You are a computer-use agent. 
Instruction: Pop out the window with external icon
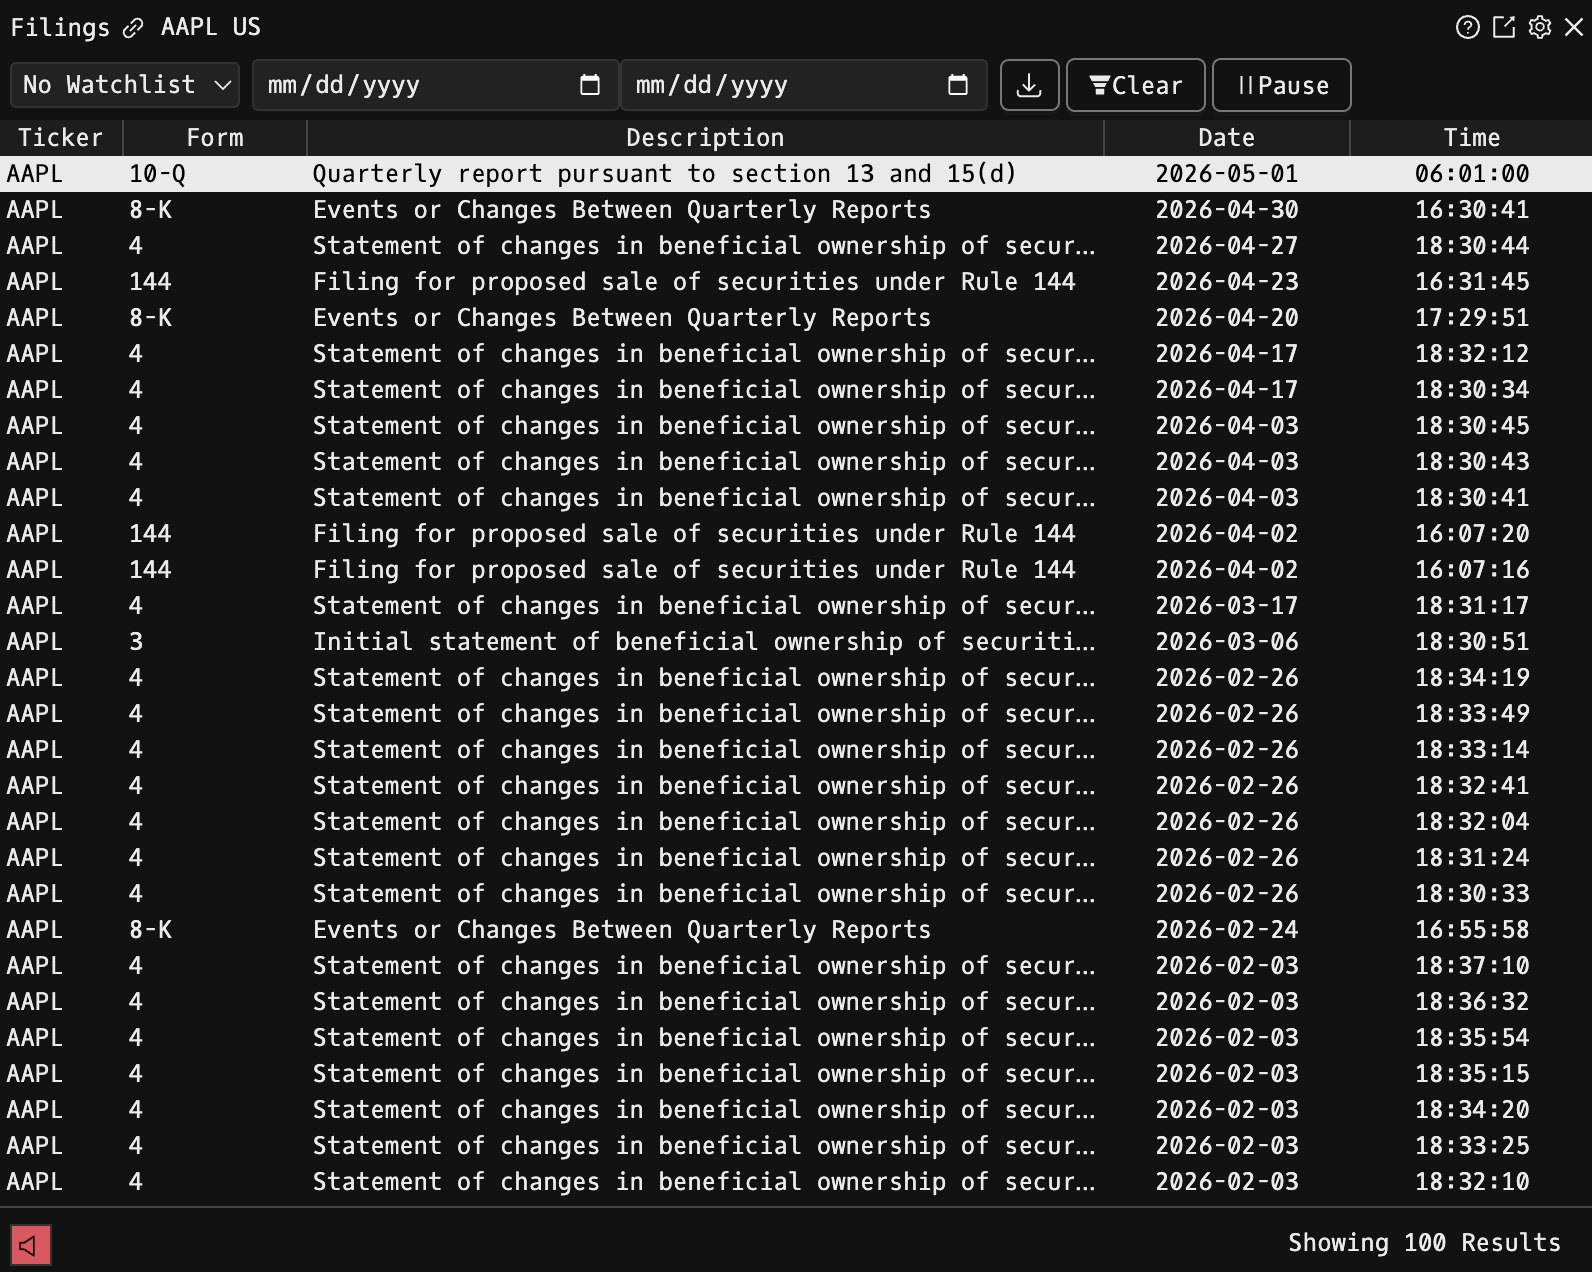[x=1504, y=27]
